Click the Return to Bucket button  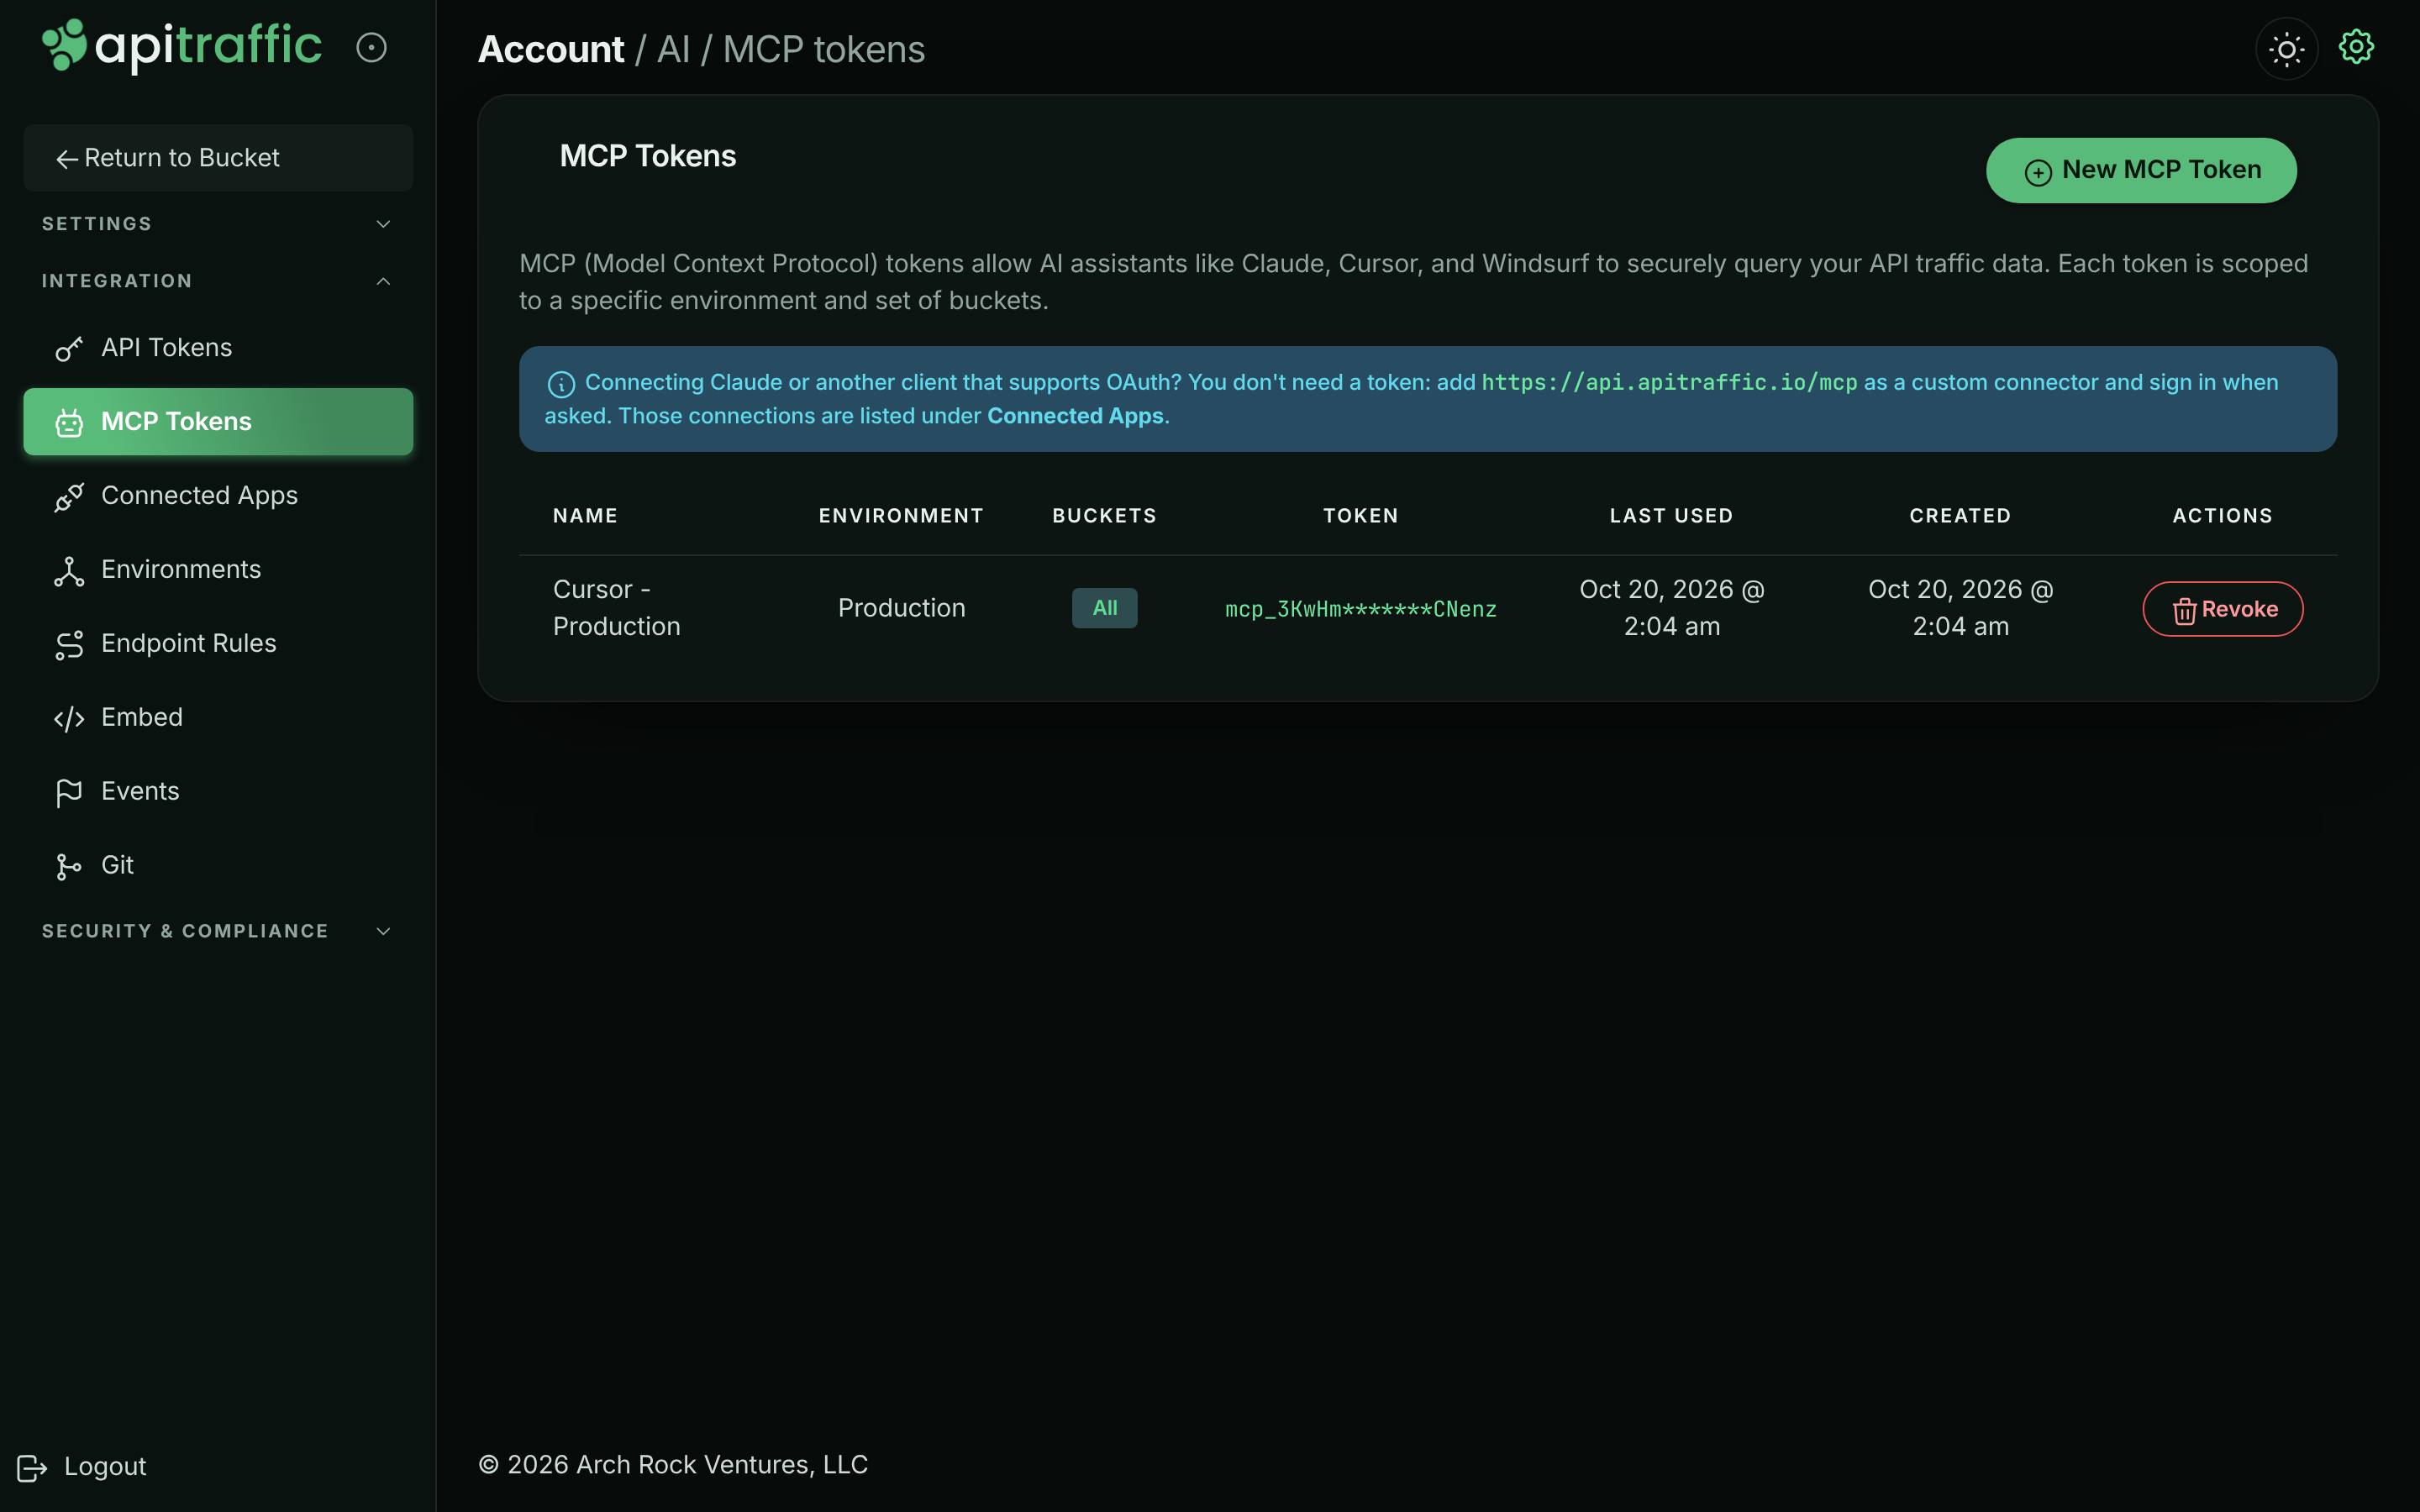(218, 158)
